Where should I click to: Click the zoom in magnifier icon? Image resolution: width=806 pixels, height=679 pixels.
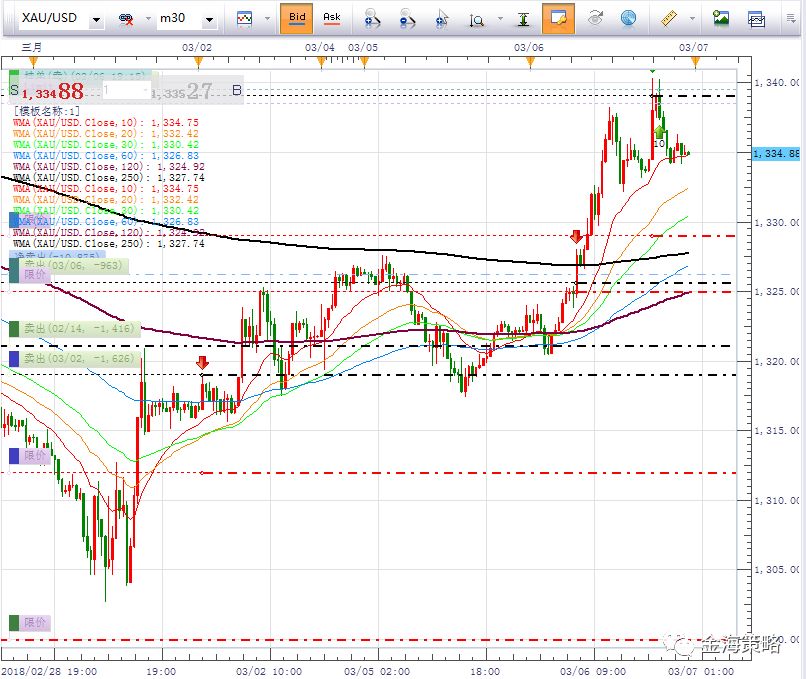point(372,18)
